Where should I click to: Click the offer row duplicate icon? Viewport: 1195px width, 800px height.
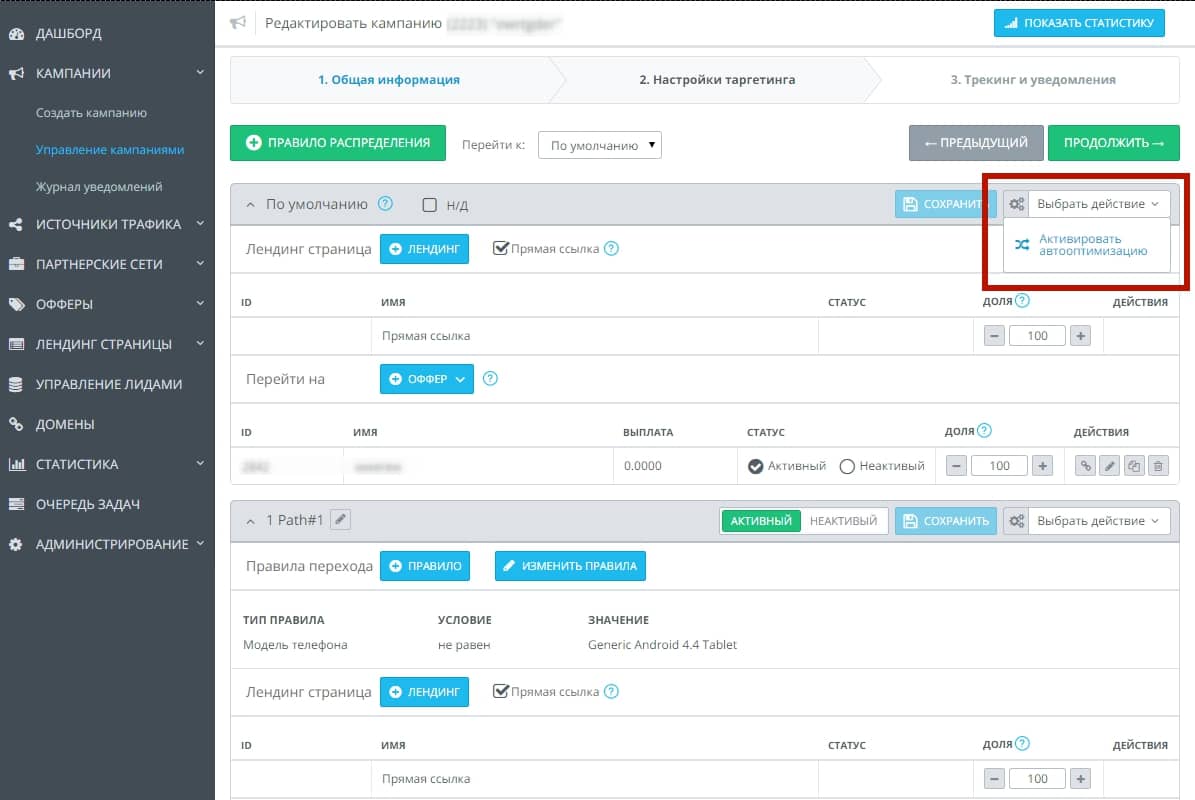coord(1134,466)
